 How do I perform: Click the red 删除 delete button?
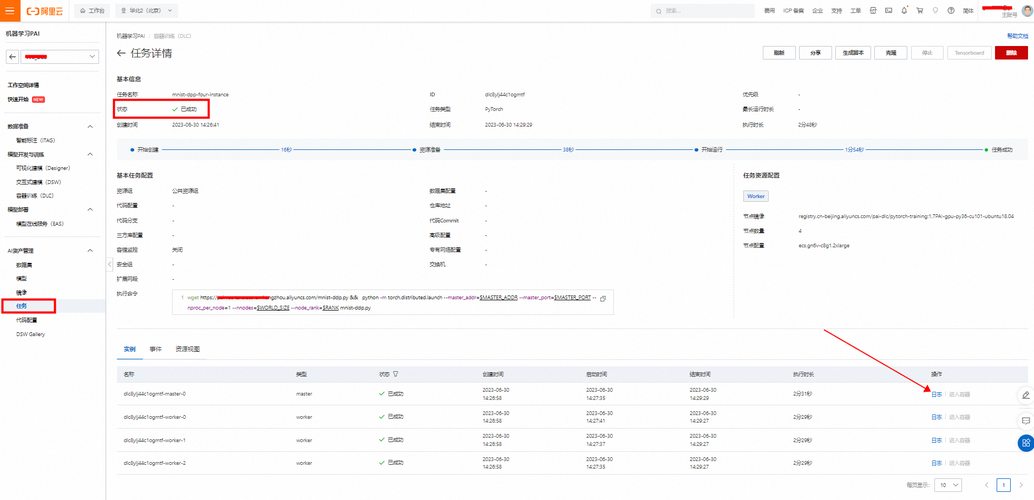coord(1011,53)
